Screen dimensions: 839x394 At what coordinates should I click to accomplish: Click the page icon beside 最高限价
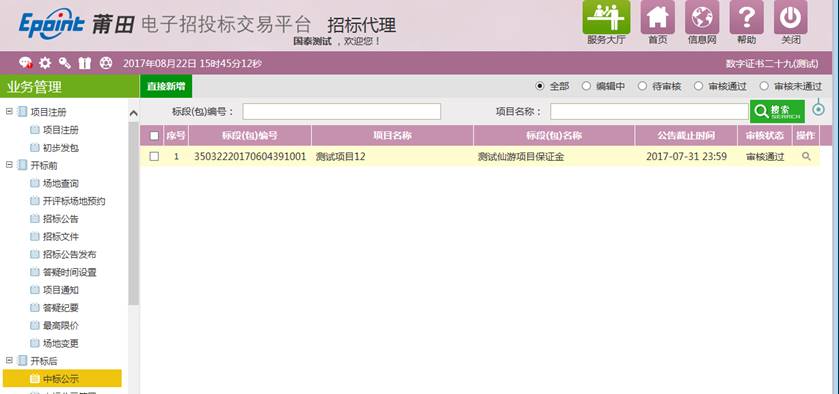tap(35, 325)
